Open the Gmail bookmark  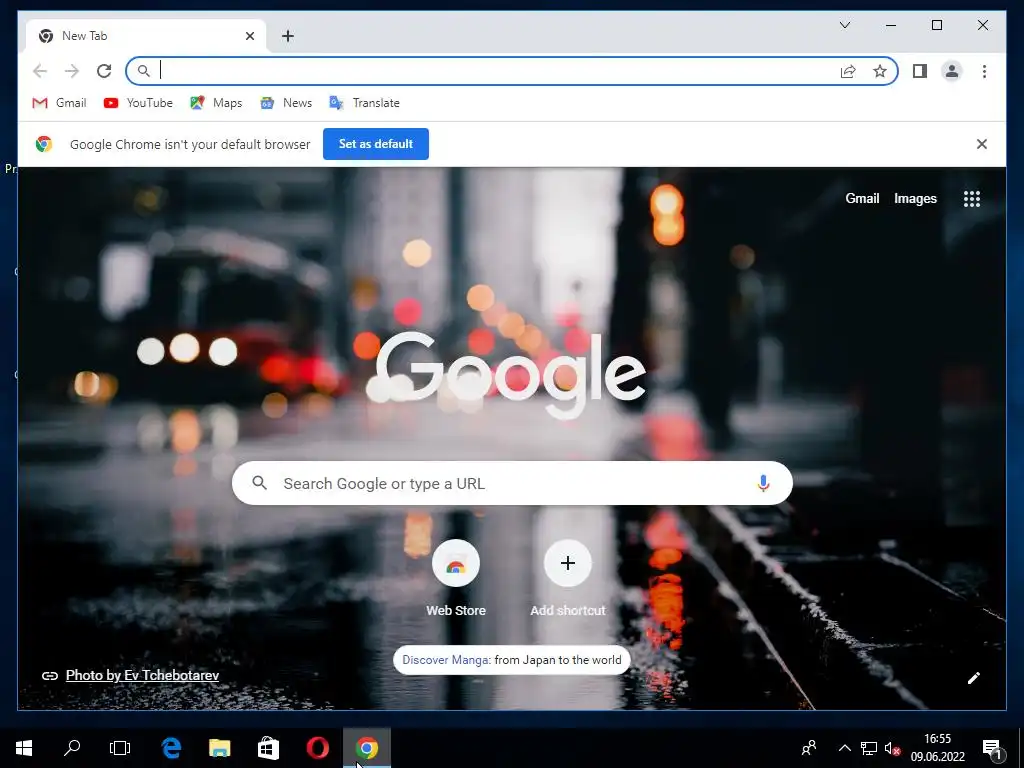[x=59, y=103]
